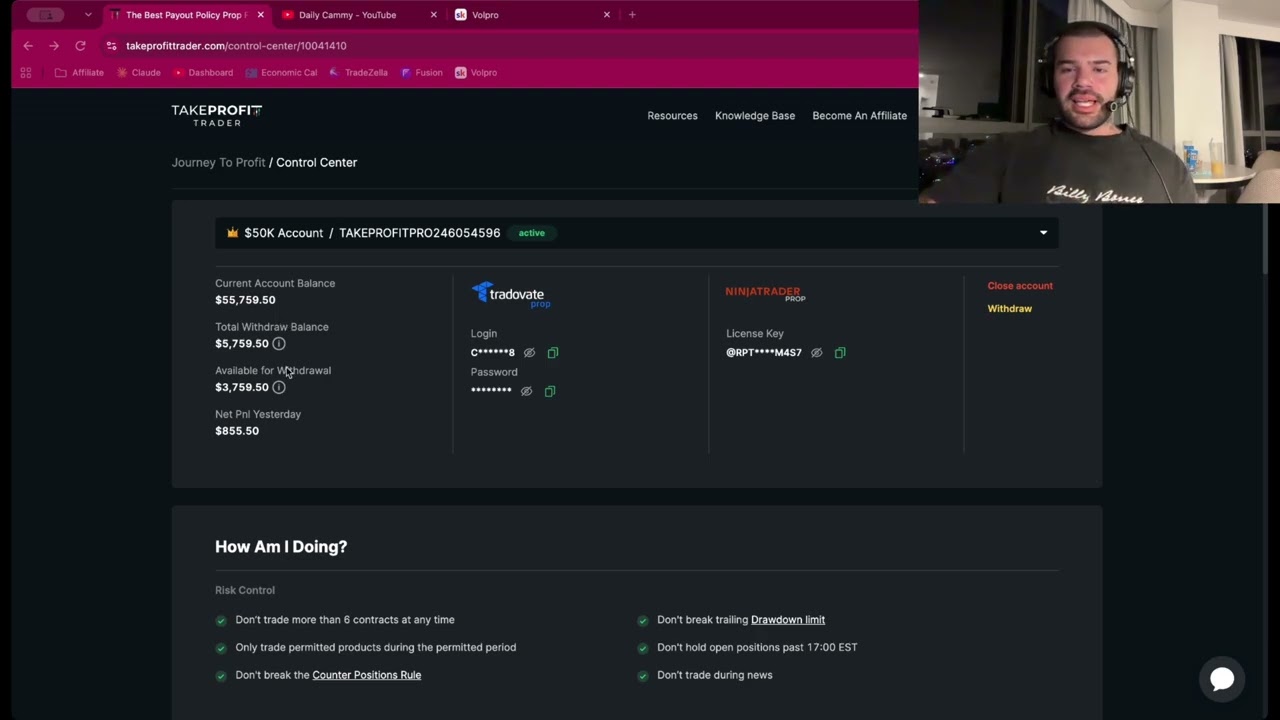
Task: Close the Daily Cammy YouTube tab
Action: (433, 15)
